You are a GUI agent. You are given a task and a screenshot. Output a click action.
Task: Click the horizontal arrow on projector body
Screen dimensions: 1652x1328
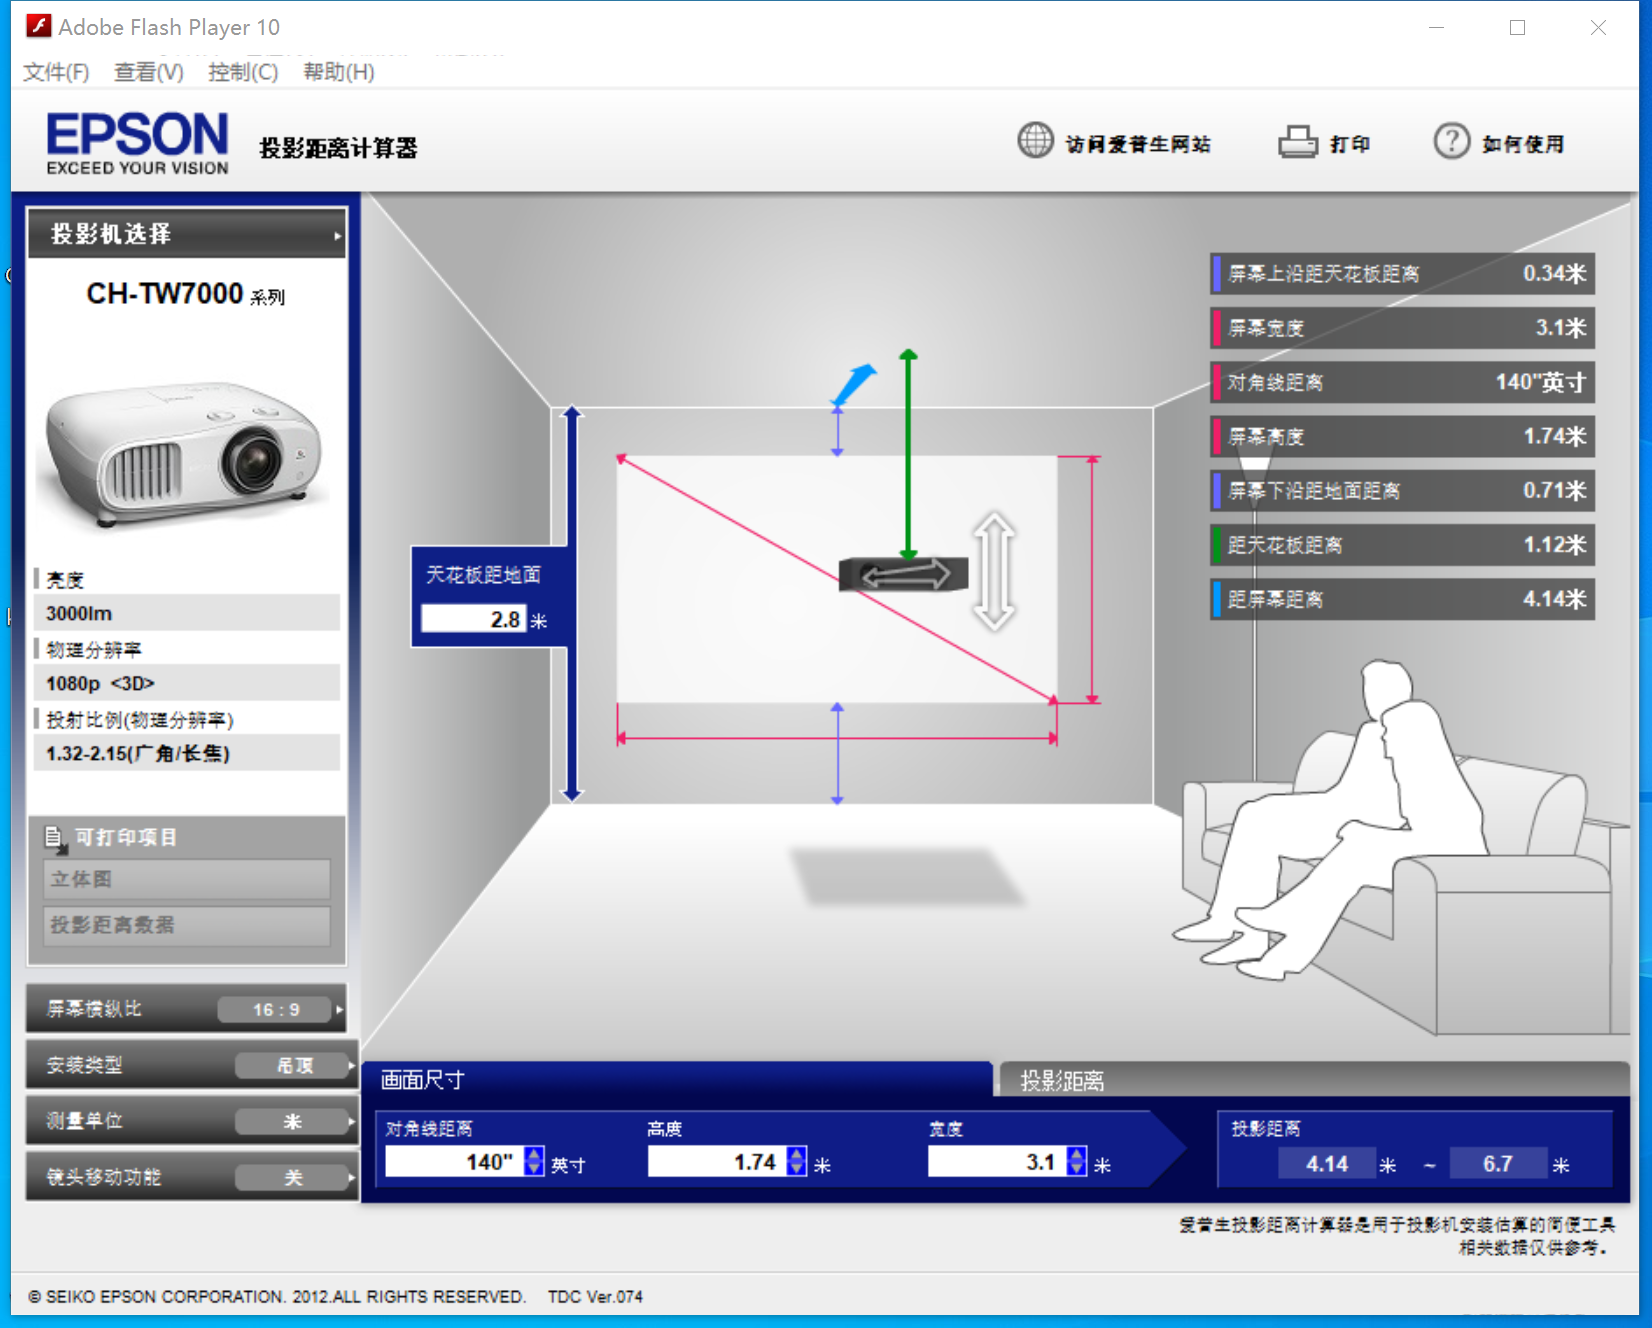[x=905, y=574]
